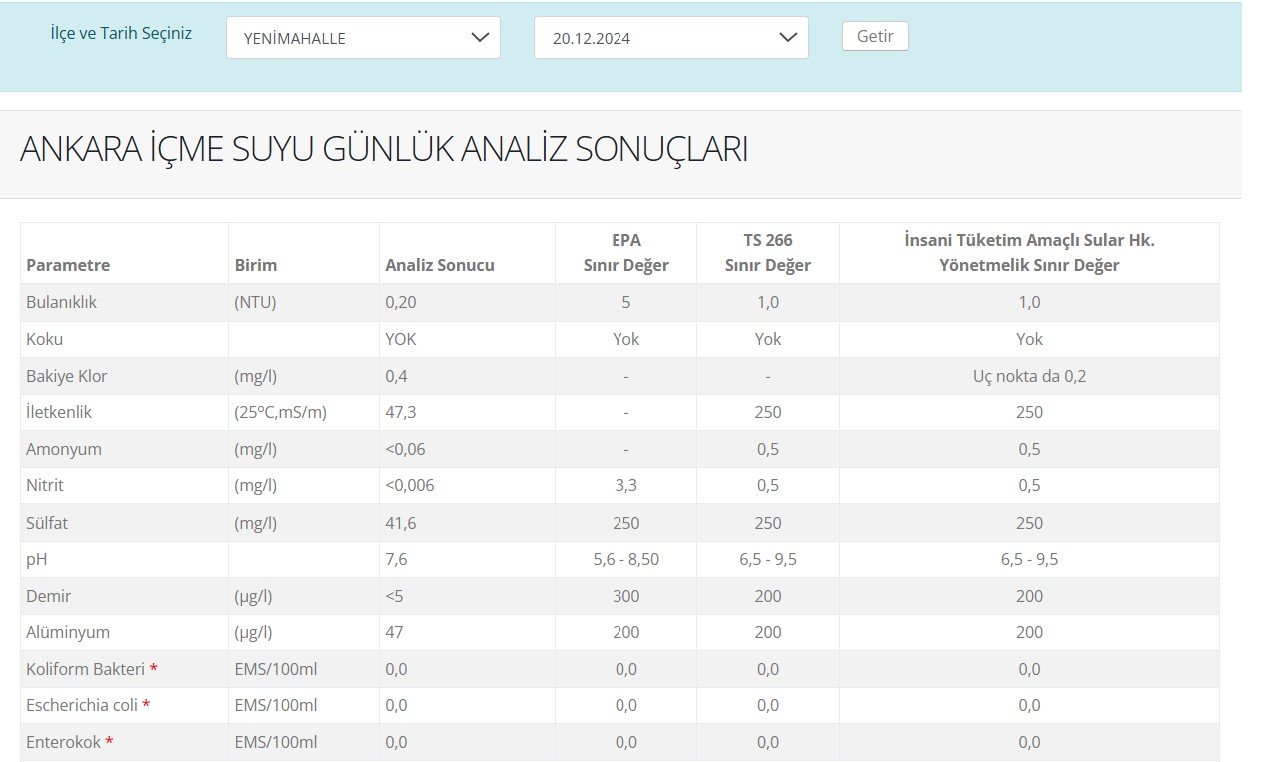This screenshot has width=1280, height=762.
Task: Click the Sülfat result value 41,6
Action: click(x=401, y=523)
